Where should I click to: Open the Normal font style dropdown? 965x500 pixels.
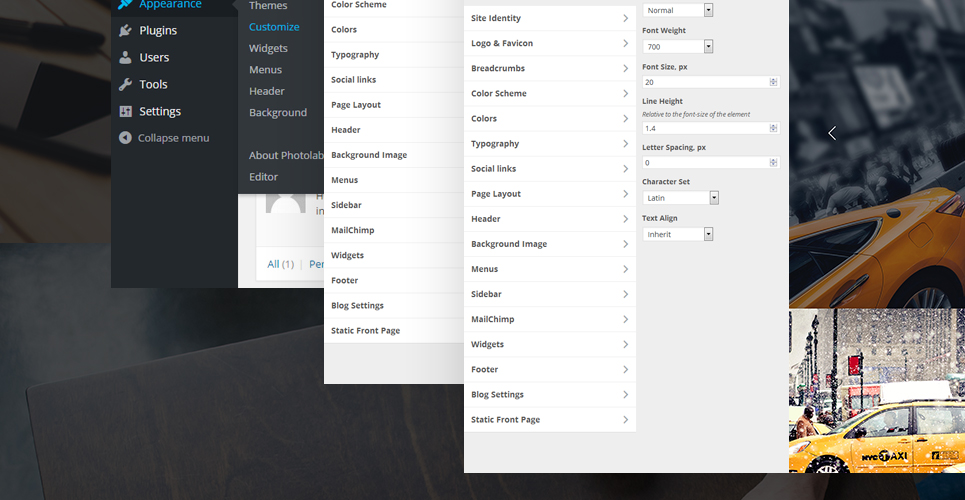pyautogui.click(x=678, y=10)
